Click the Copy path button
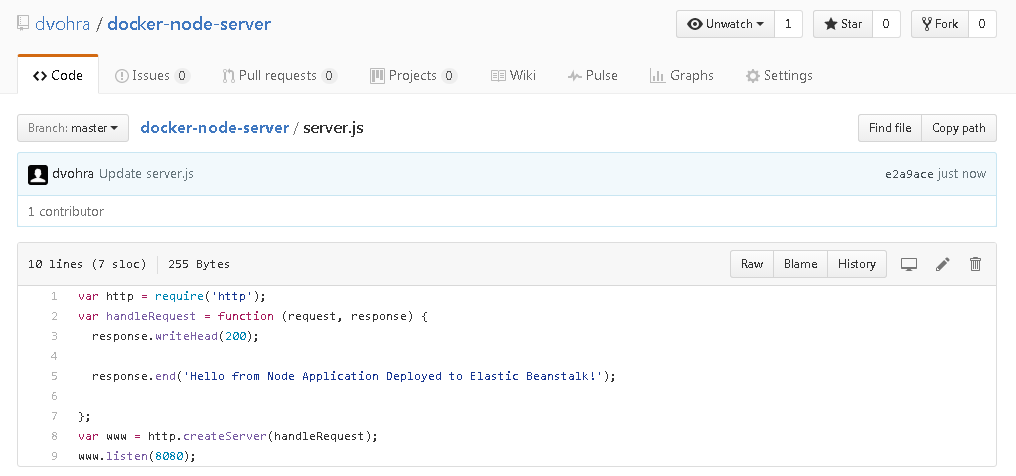The height and width of the screenshot is (476, 1016). coord(958,128)
